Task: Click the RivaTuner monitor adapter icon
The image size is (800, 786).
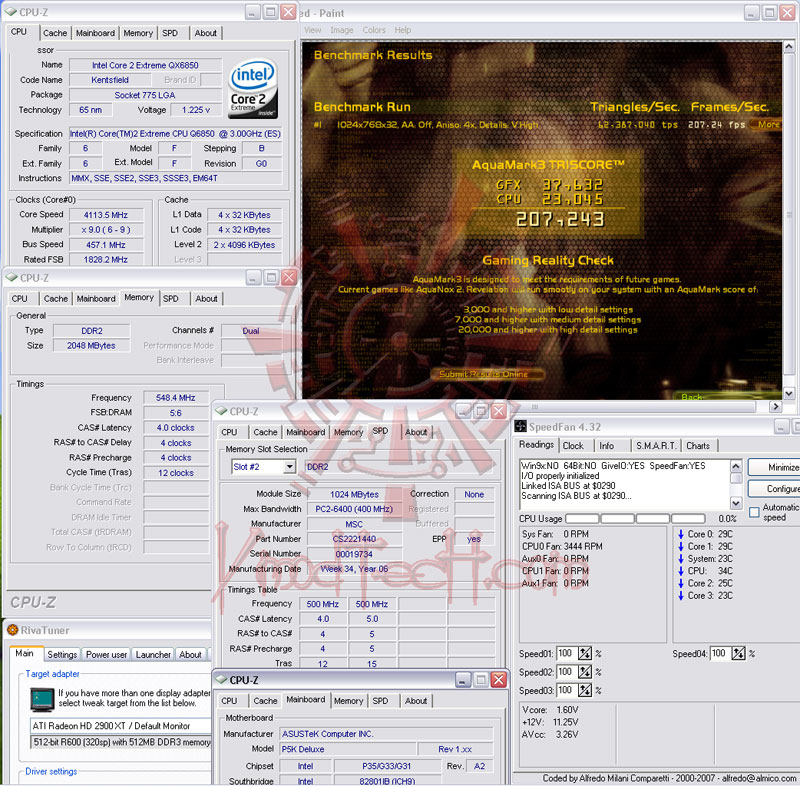Action: 42,700
